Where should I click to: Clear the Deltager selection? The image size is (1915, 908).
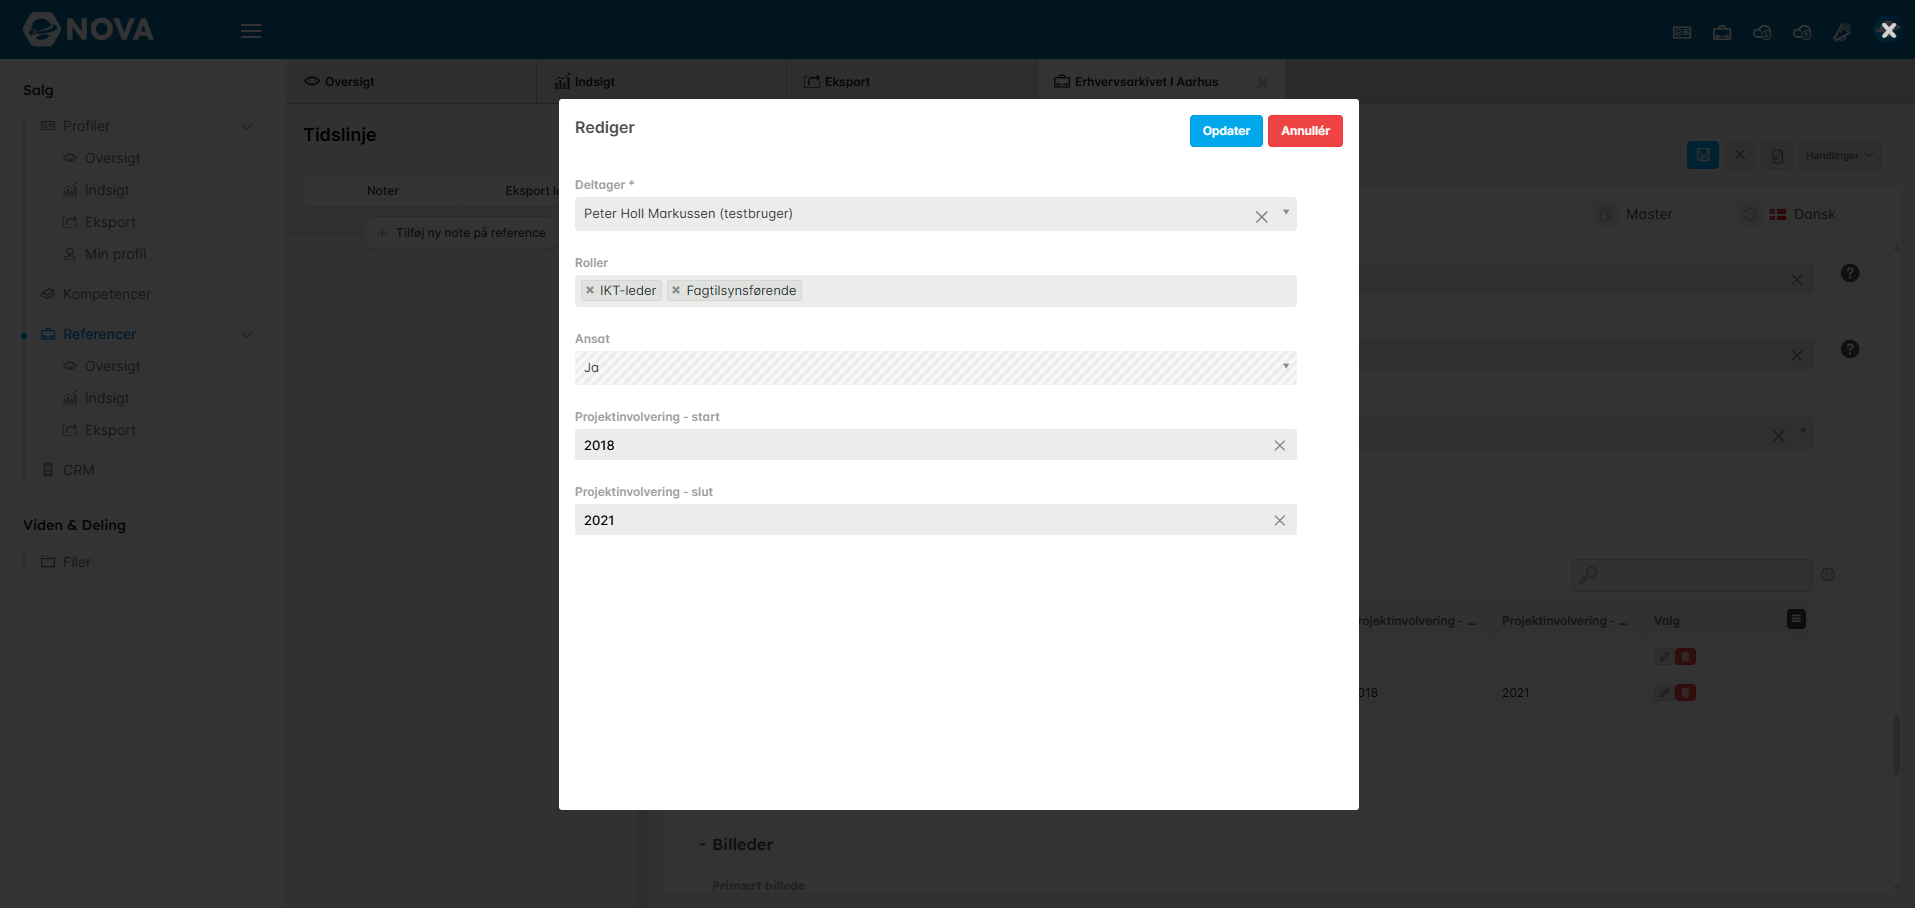click(x=1262, y=216)
